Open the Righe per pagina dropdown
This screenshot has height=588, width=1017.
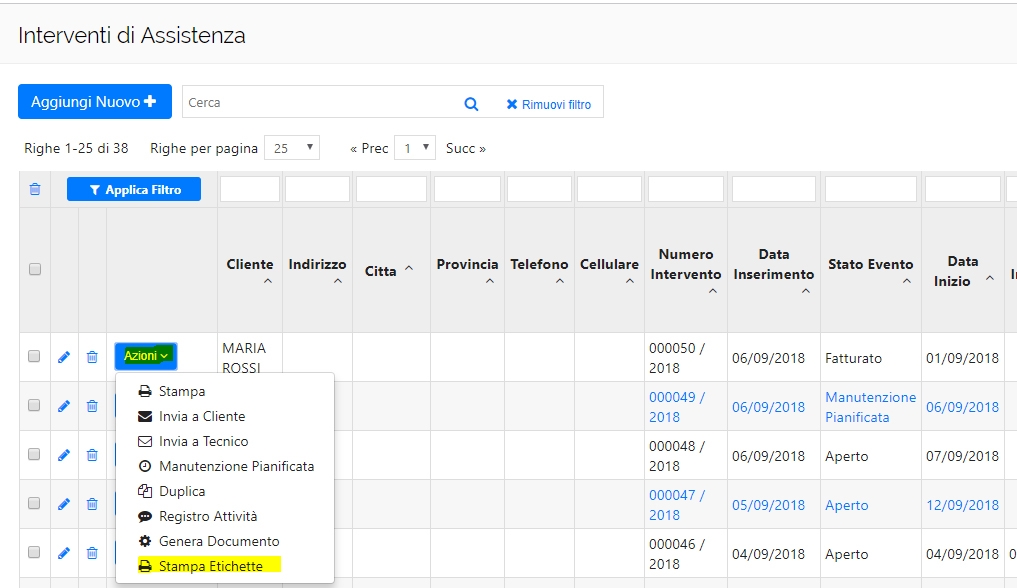(x=292, y=148)
